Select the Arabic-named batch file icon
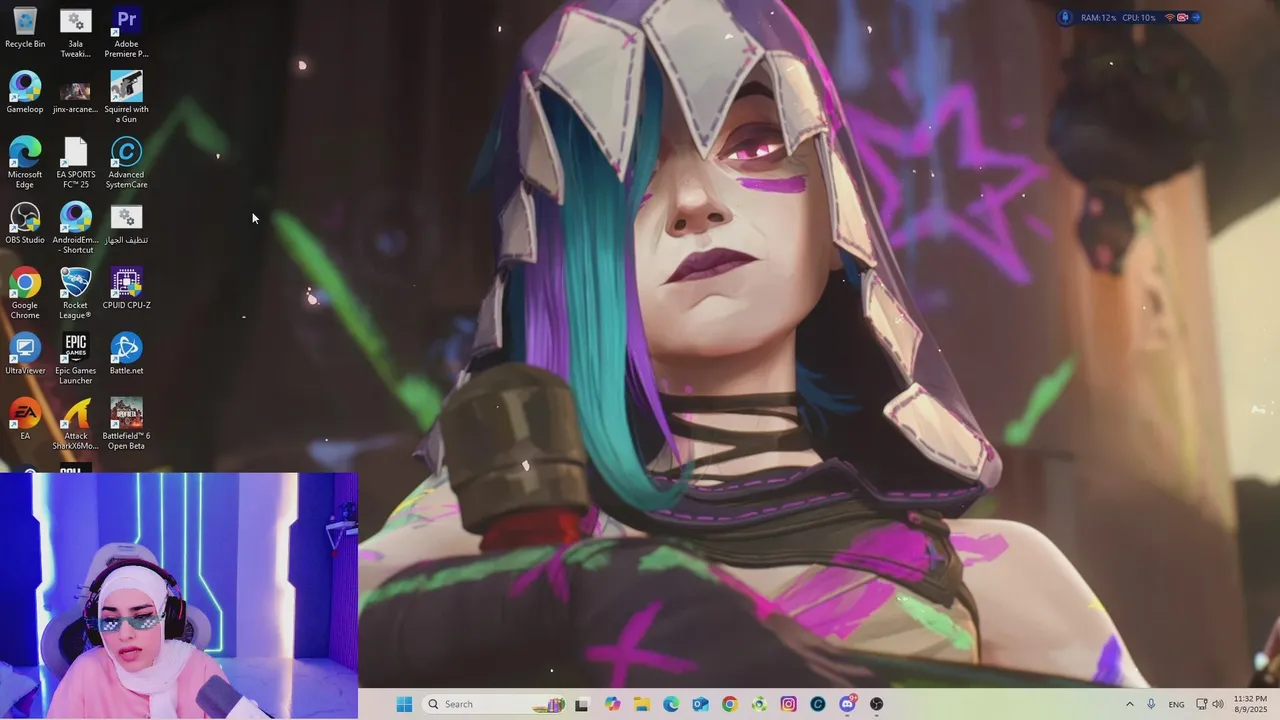Viewport: 1280px width, 720px height. point(126,224)
